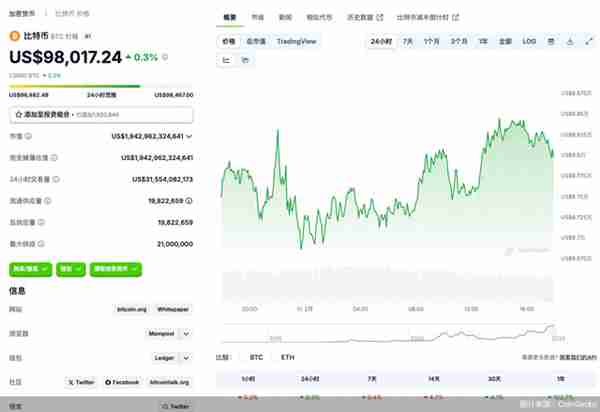The image size is (600, 412).
Task: Toggle BTC comparison on the chart
Action: coord(256,357)
